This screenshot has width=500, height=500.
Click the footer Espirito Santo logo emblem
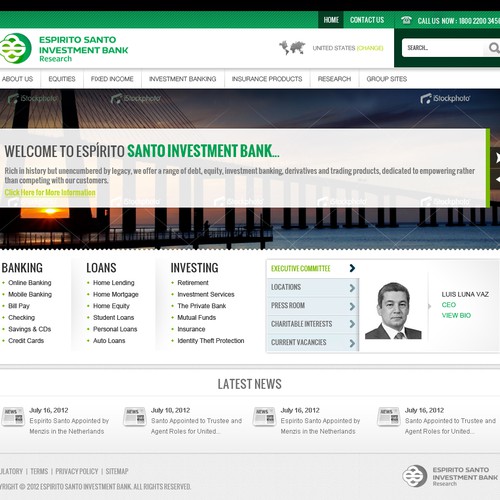pyautogui.click(x=414, y=476)
